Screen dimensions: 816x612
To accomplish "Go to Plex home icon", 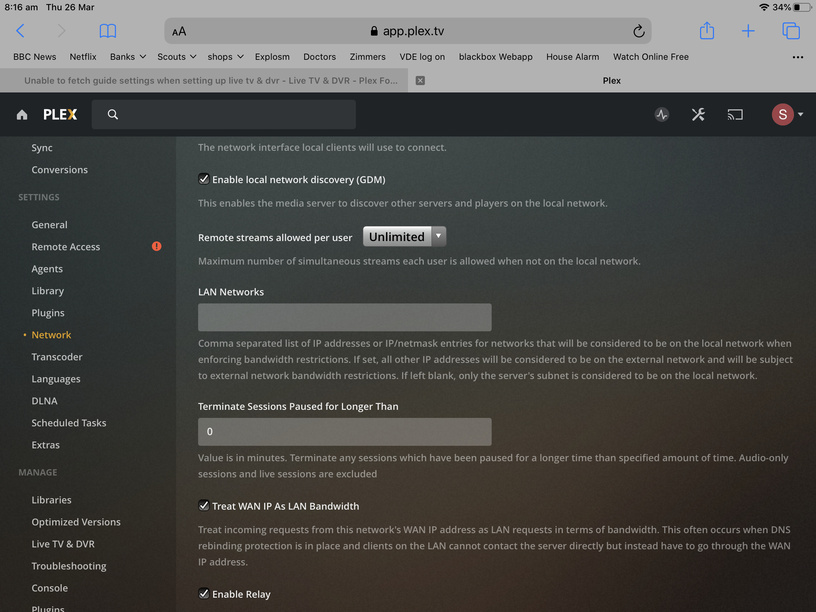I will (22, 114).
